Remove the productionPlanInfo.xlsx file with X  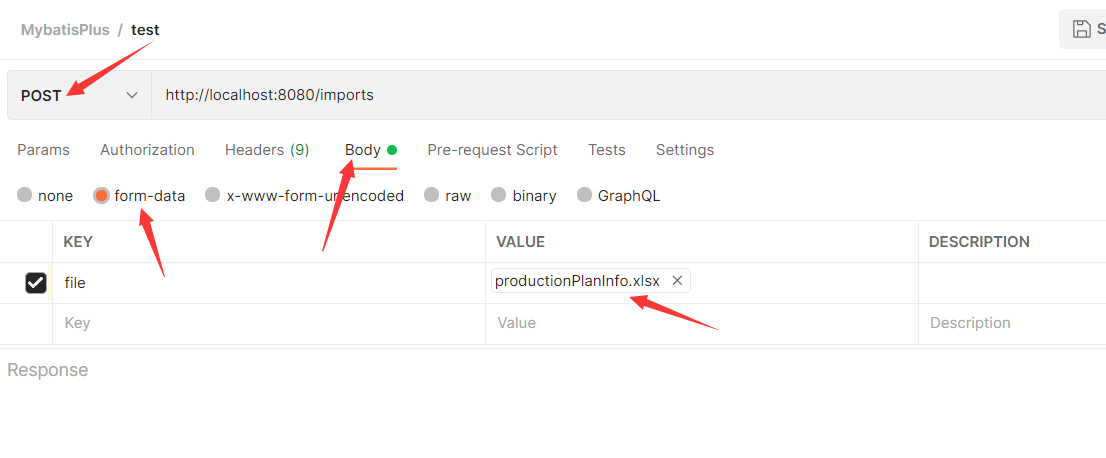click(x=677, y=281)
